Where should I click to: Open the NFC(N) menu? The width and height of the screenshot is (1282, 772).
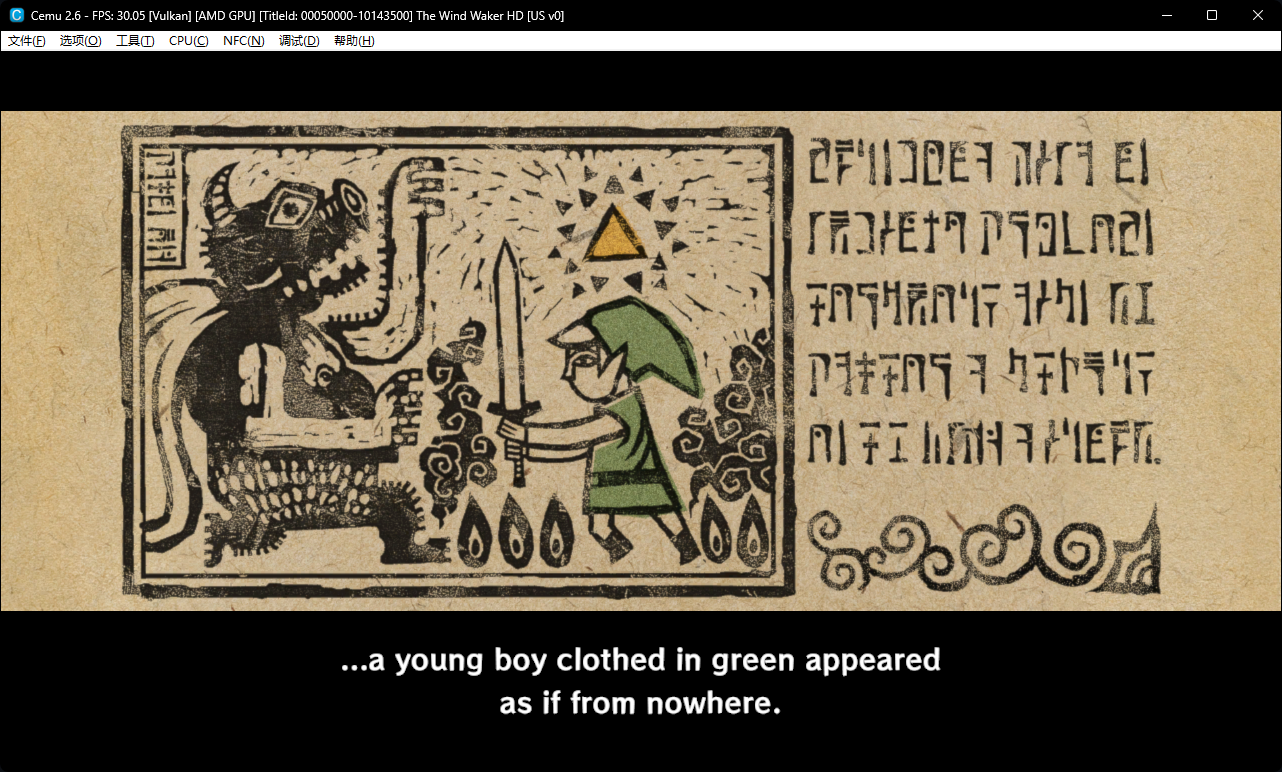(x=244, y=41)
